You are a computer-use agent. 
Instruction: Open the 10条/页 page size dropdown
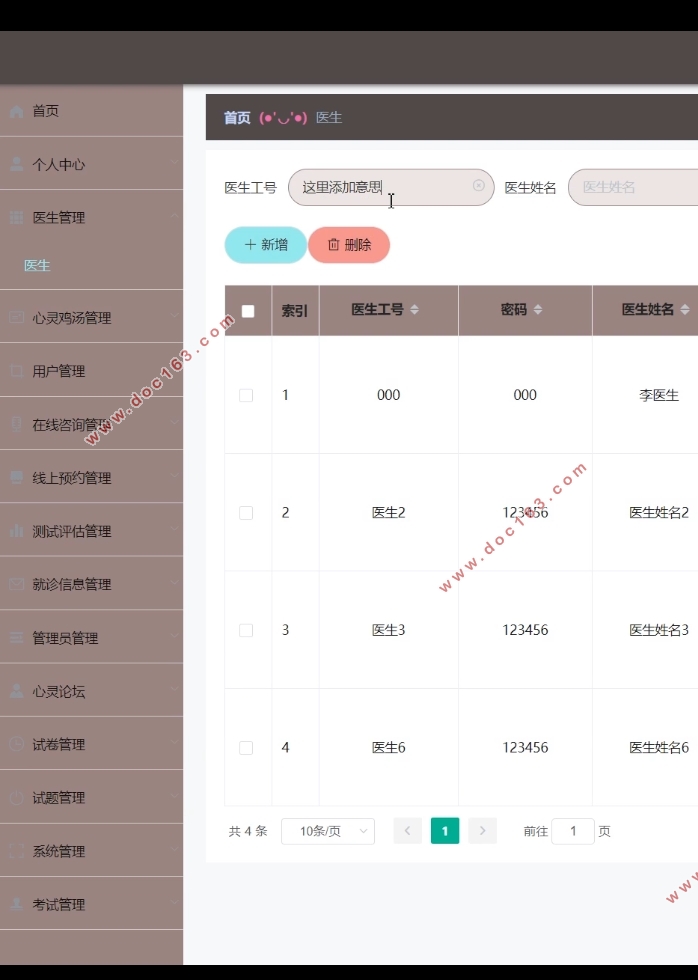328,831
